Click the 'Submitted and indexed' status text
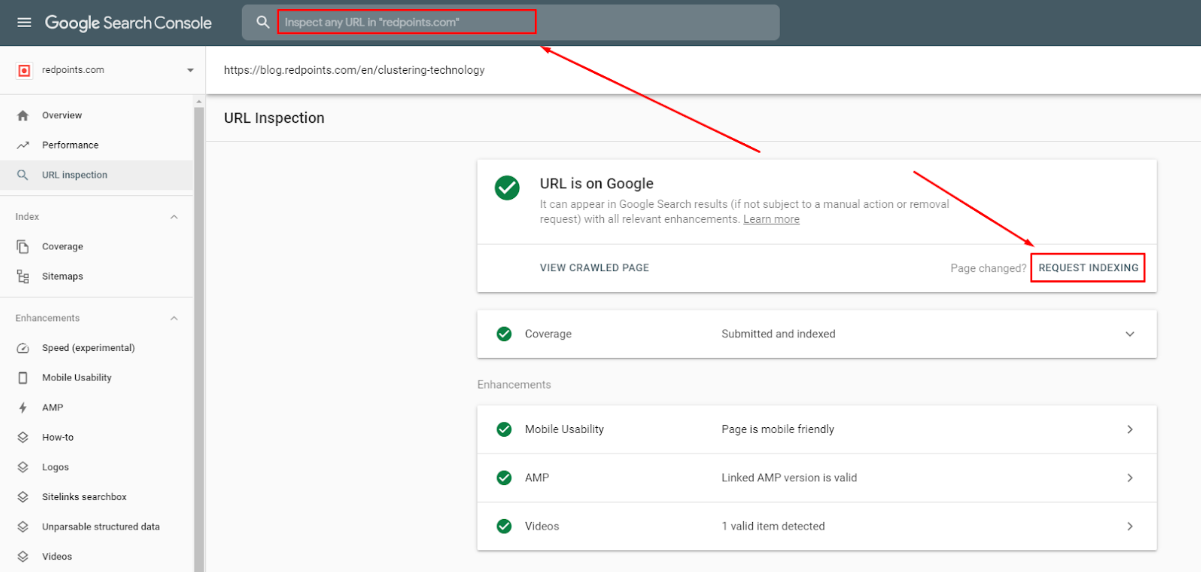This screenshot has width=1201, height=572. pos(778,334)
